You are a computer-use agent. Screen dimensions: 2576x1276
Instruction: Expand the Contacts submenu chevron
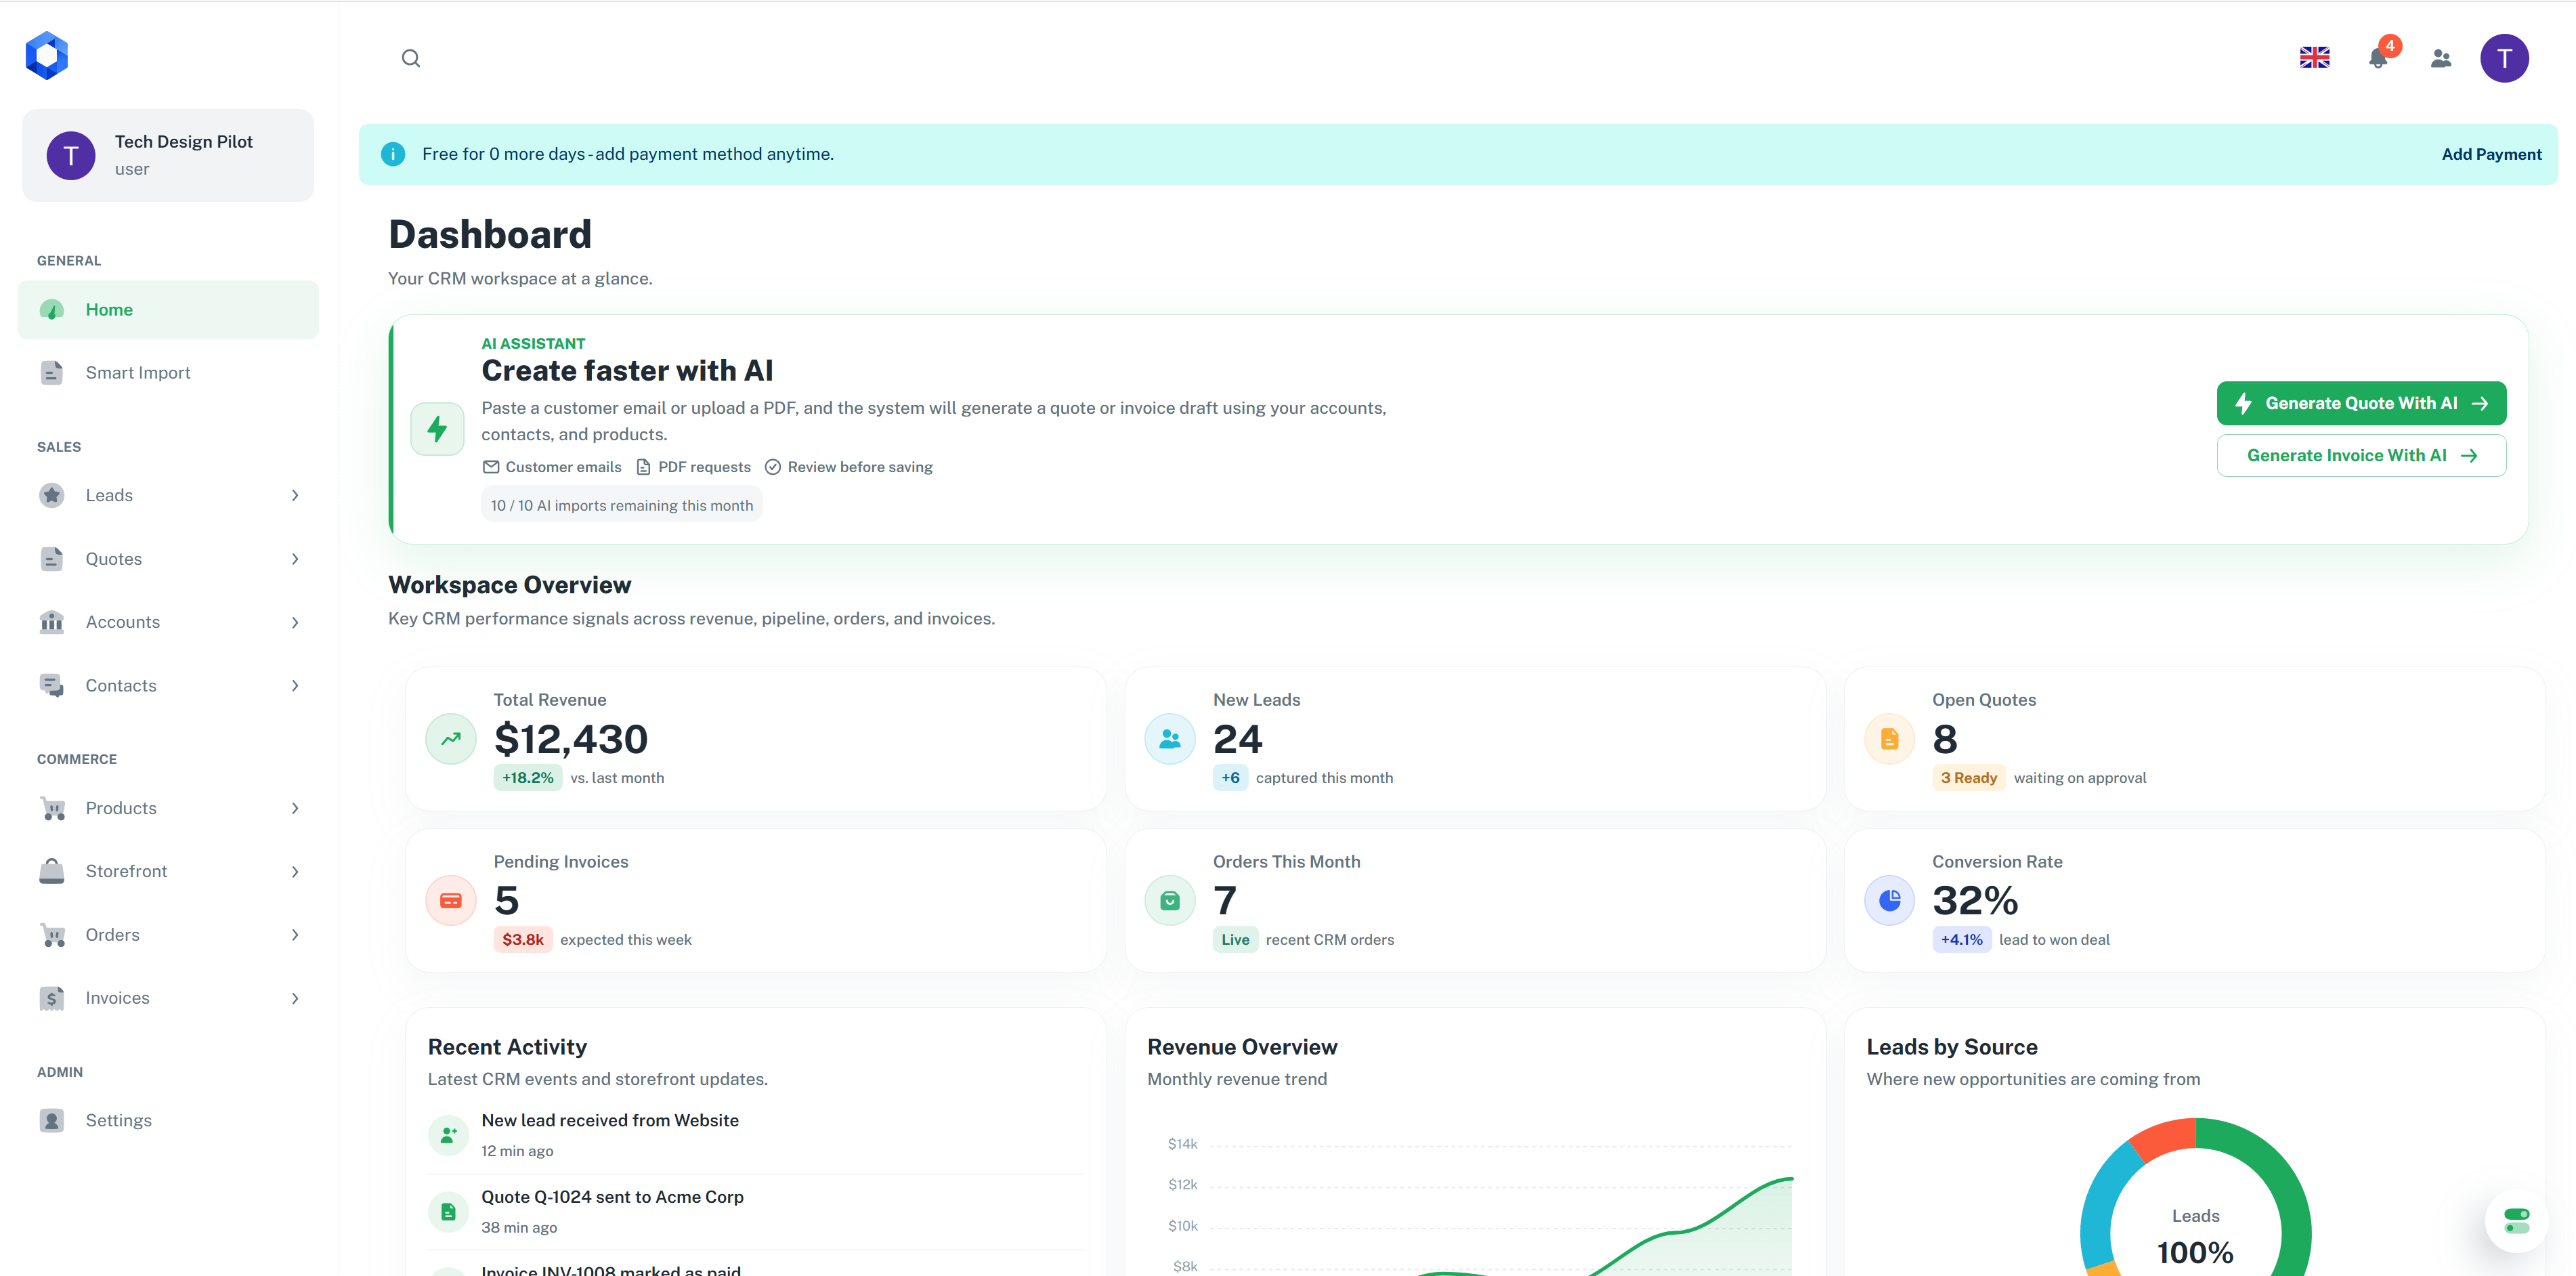pyautogui.click(x=295, y=686)
